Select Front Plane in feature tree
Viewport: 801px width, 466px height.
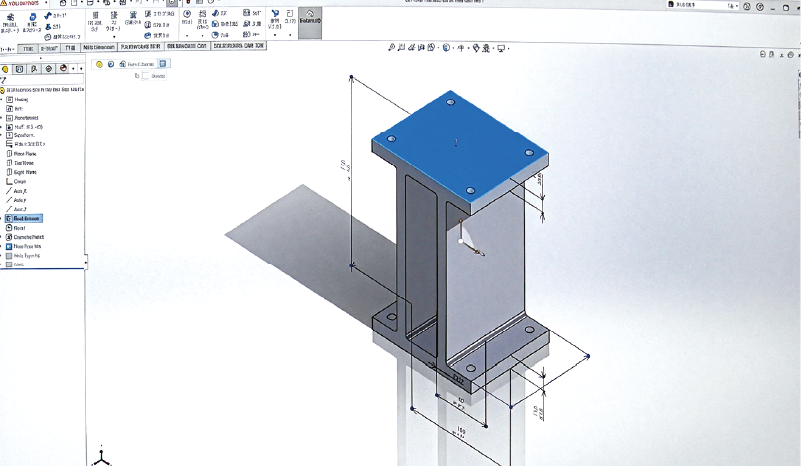click(x=21, y=154)
